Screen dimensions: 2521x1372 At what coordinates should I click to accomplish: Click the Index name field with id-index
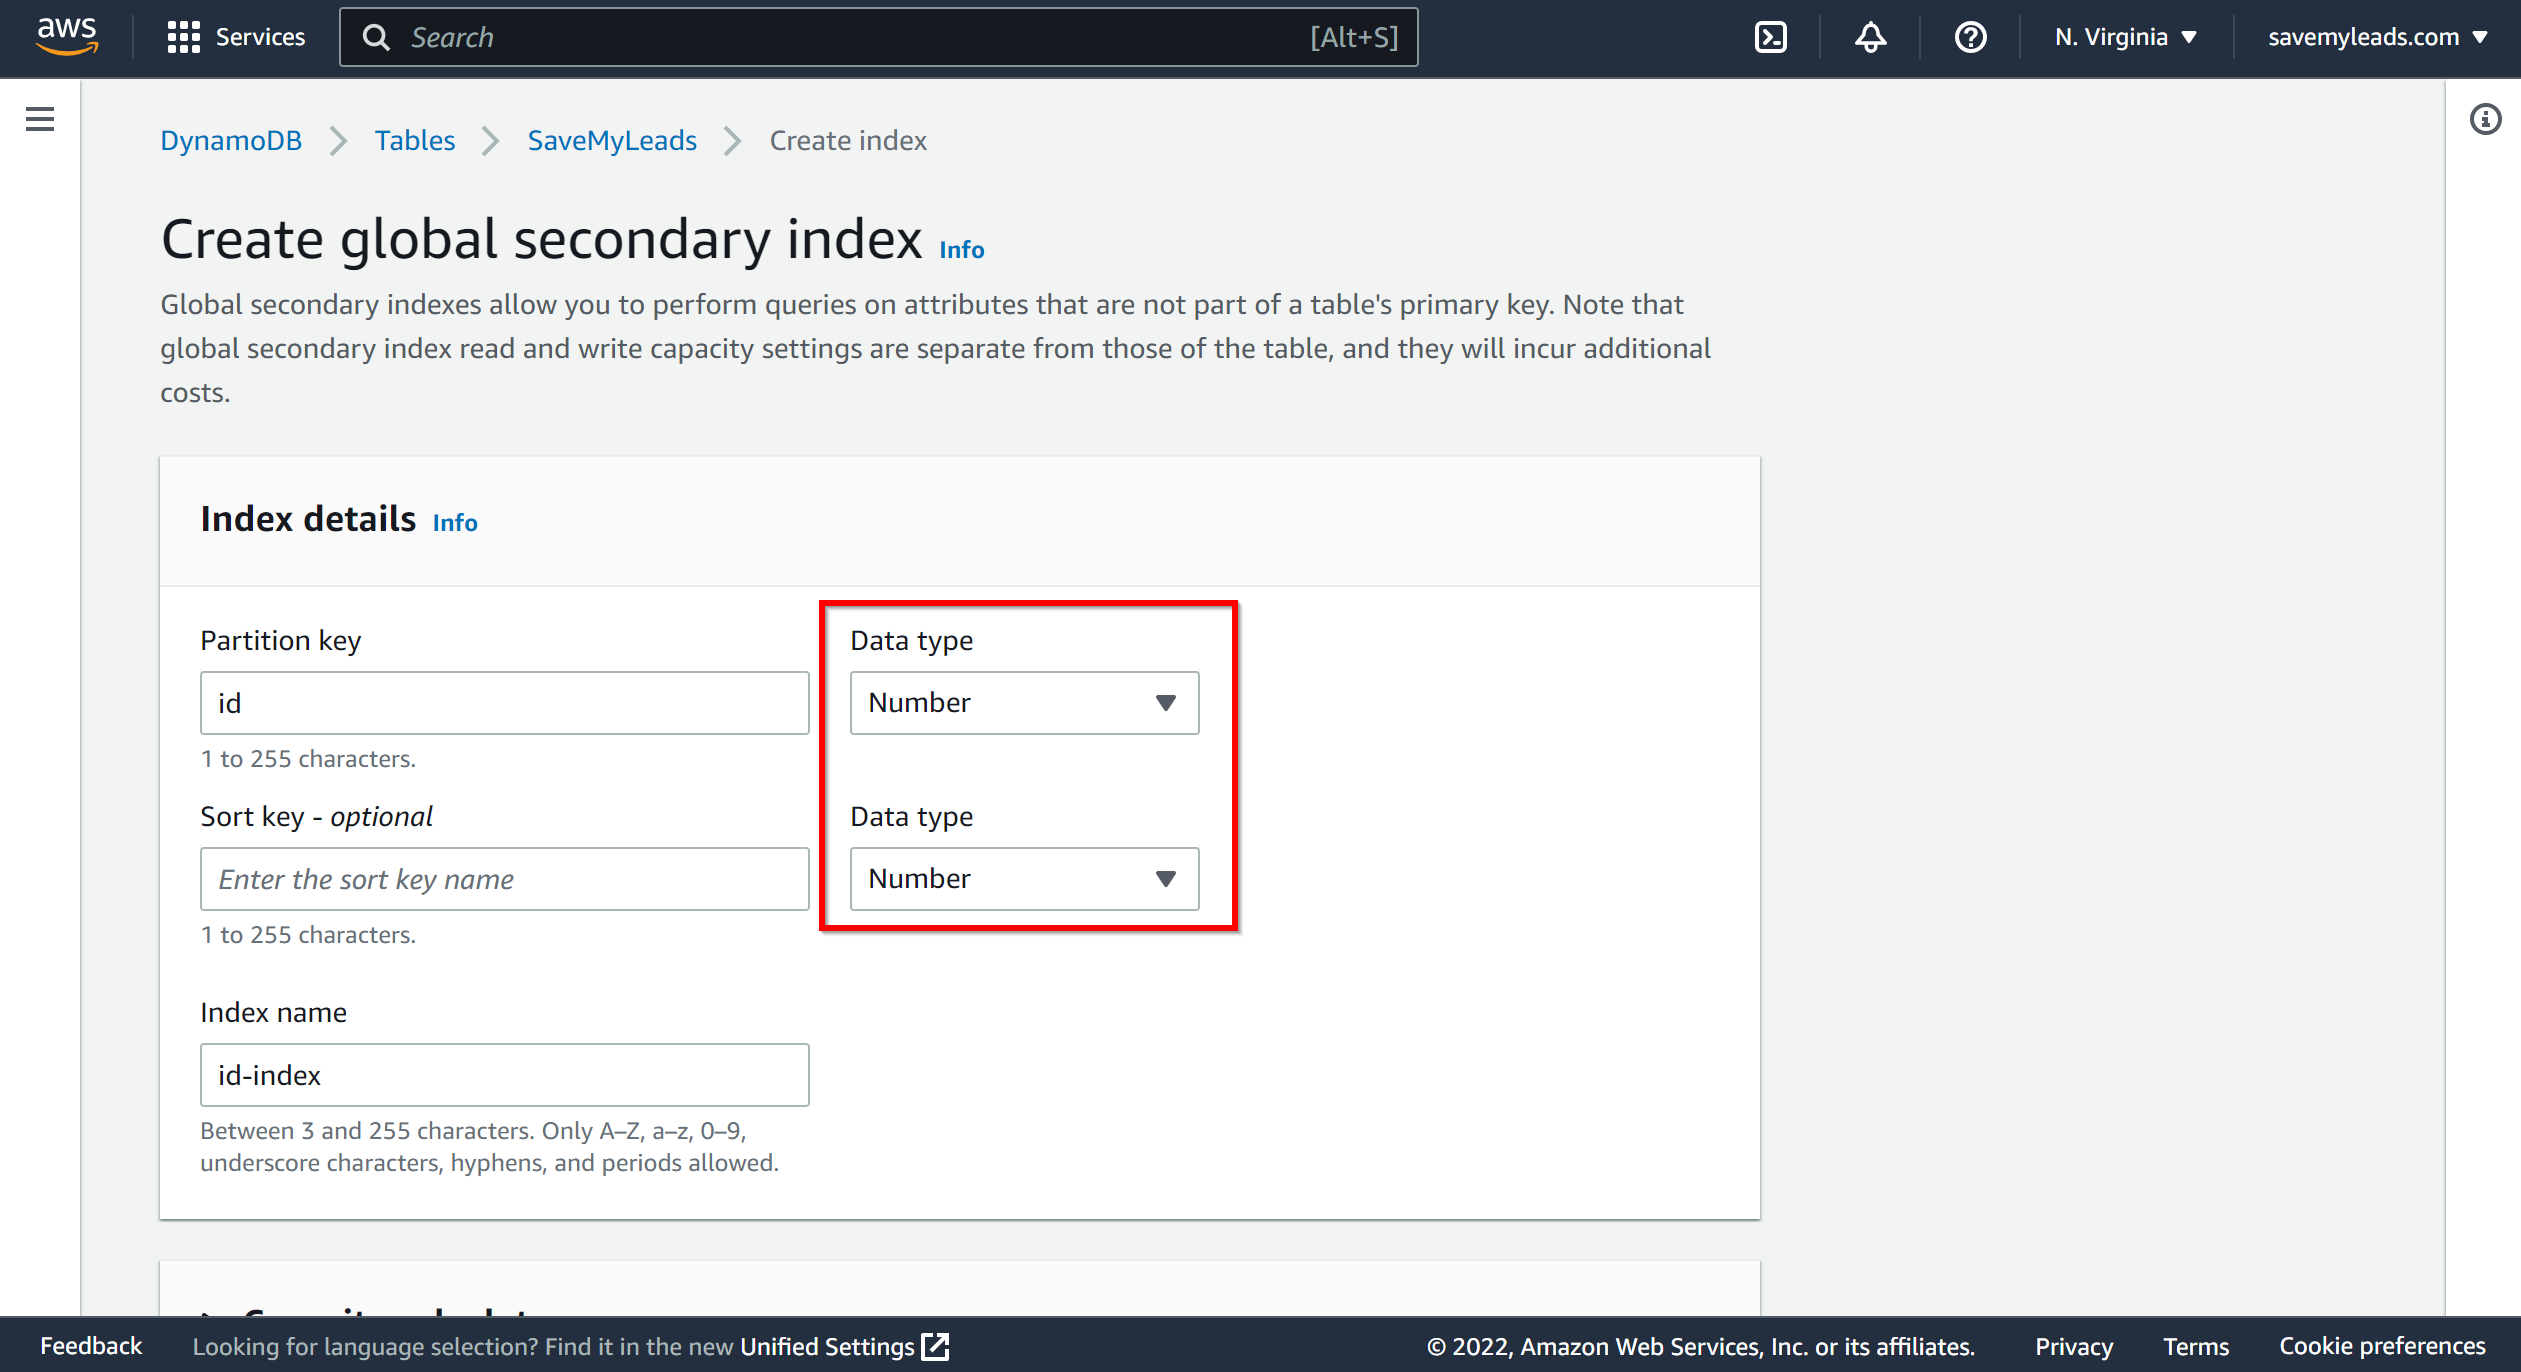tap(504, 1075)
